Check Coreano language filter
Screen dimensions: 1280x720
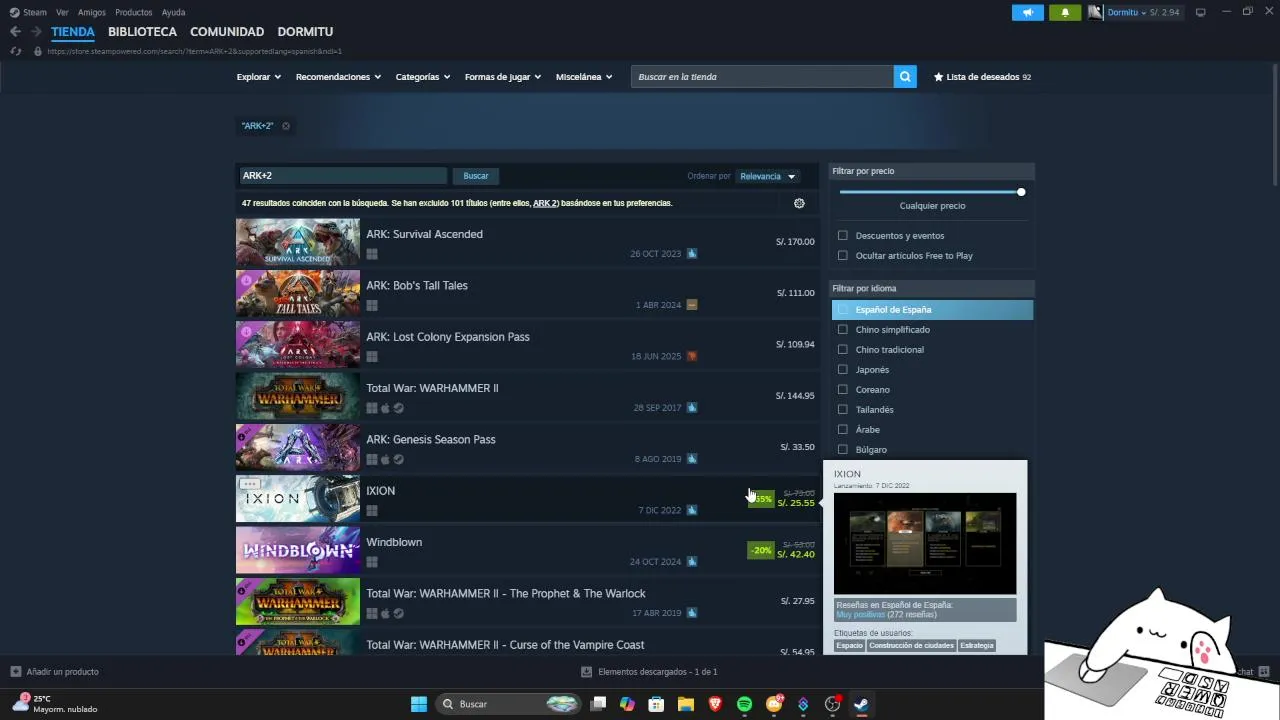(843, 390)
